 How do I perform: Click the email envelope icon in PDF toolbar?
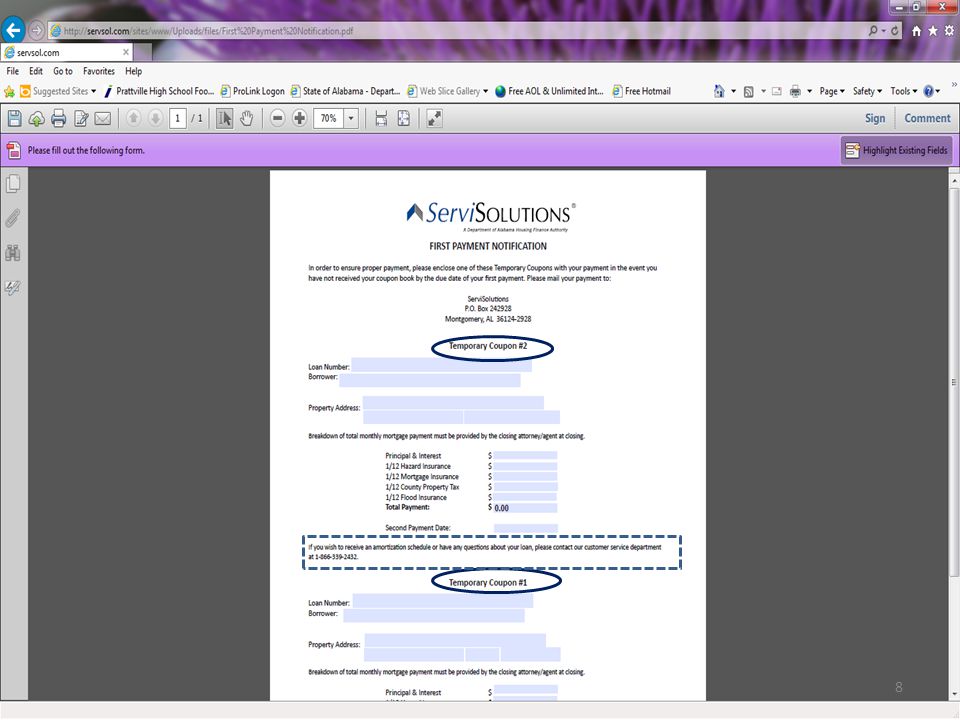103,118
